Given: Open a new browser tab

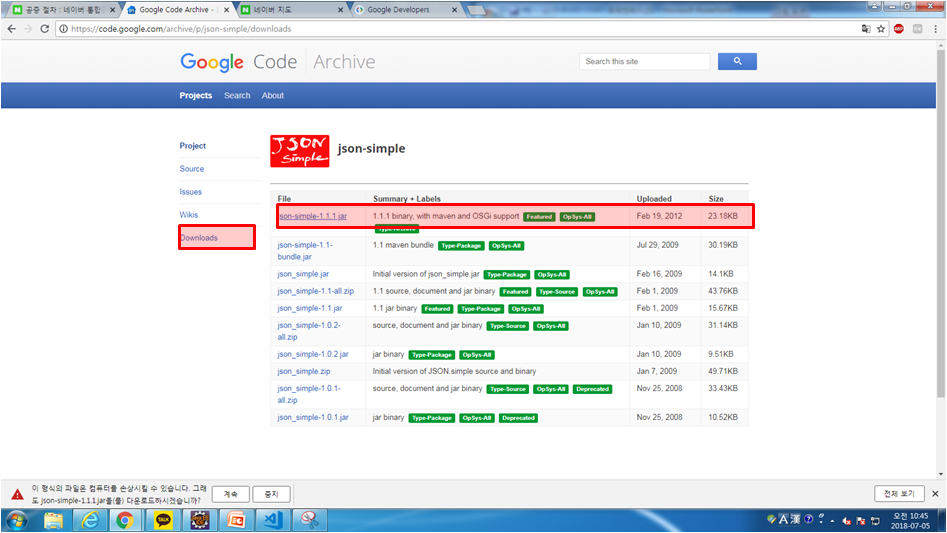Looking at the screenshot, I should click(x=477, y=10).
